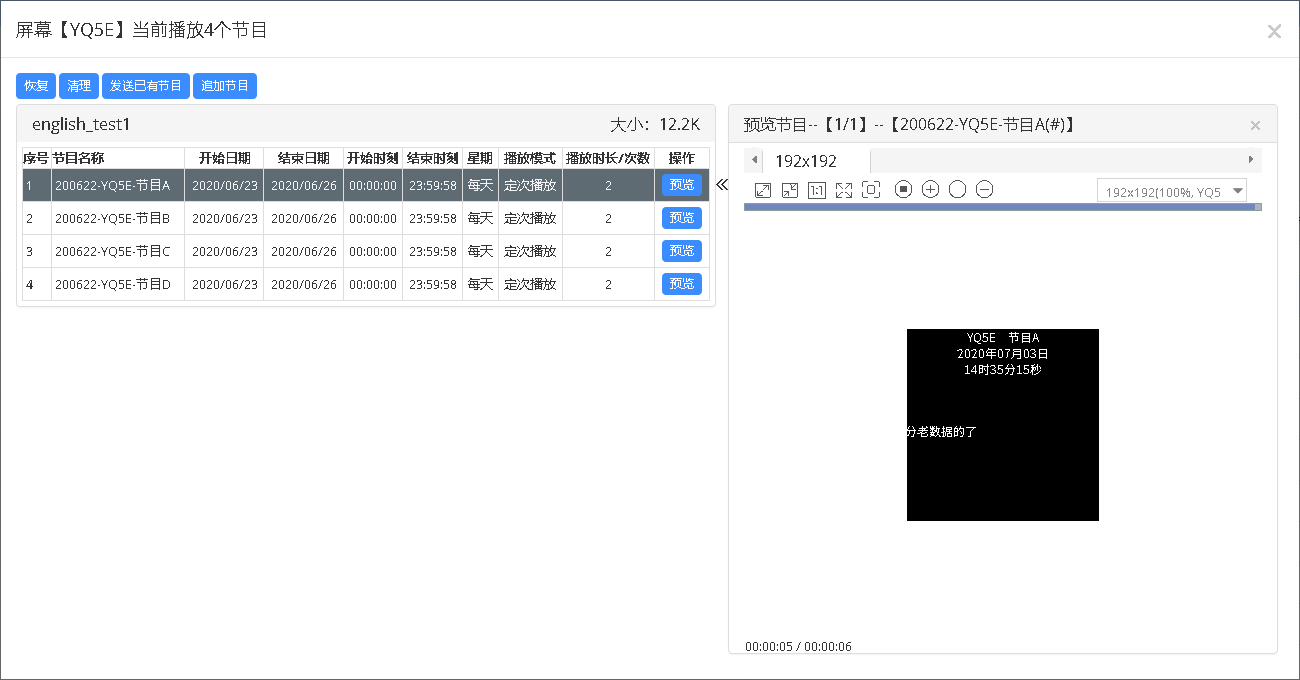The width and height of the screenshot is (1300, 680).
Task: Open the 192x192(100%, YQ5 dropdown
Action: coord(1172,191)
